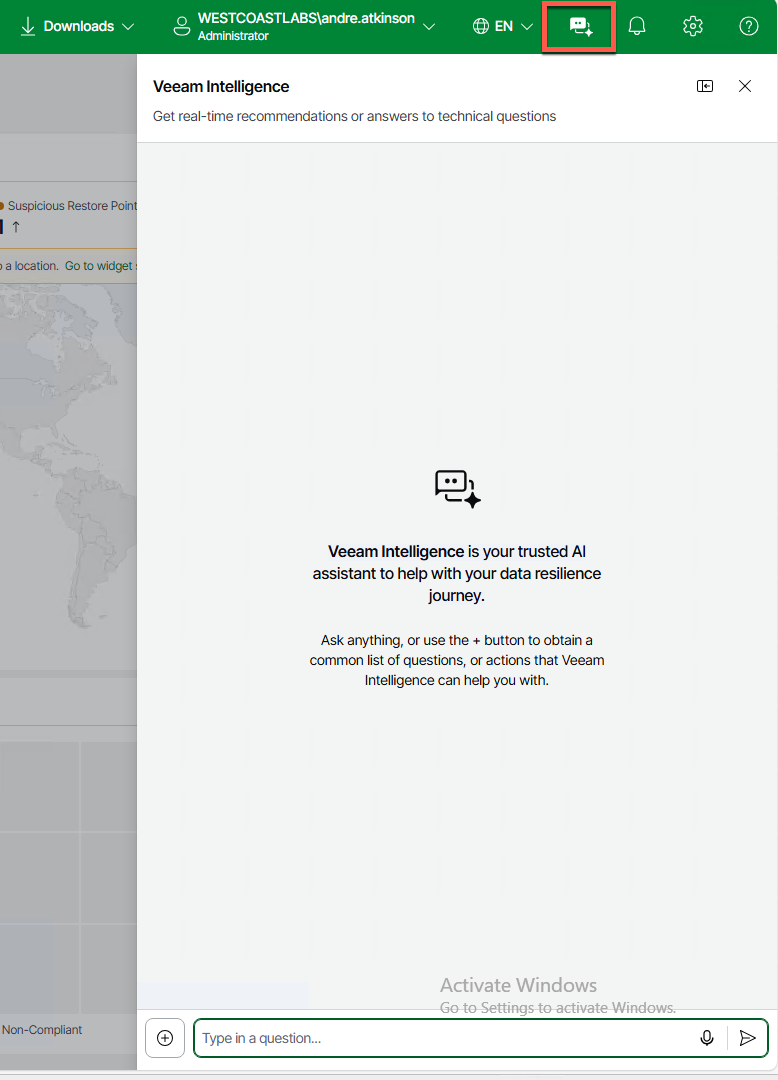Click the Suspicious Restore Point legend
Viewport: 778px width, 1080px height.
pyautogui.click(x=70, y=206)
